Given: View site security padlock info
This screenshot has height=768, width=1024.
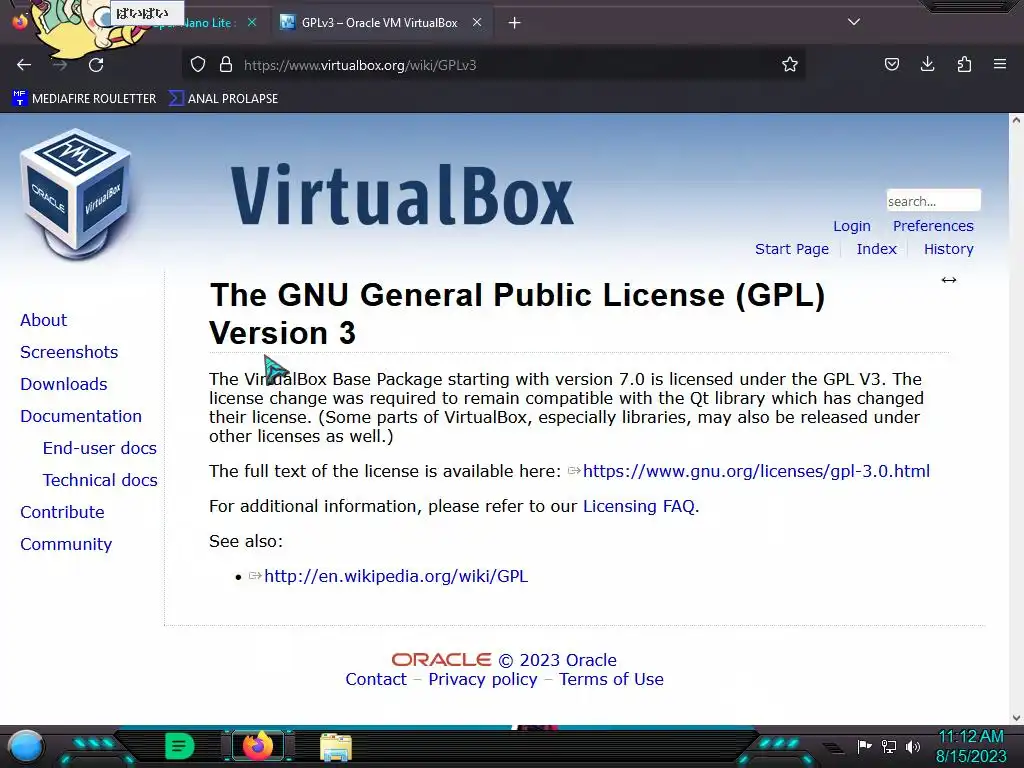Looking at the screenshot, I should 226,65.
